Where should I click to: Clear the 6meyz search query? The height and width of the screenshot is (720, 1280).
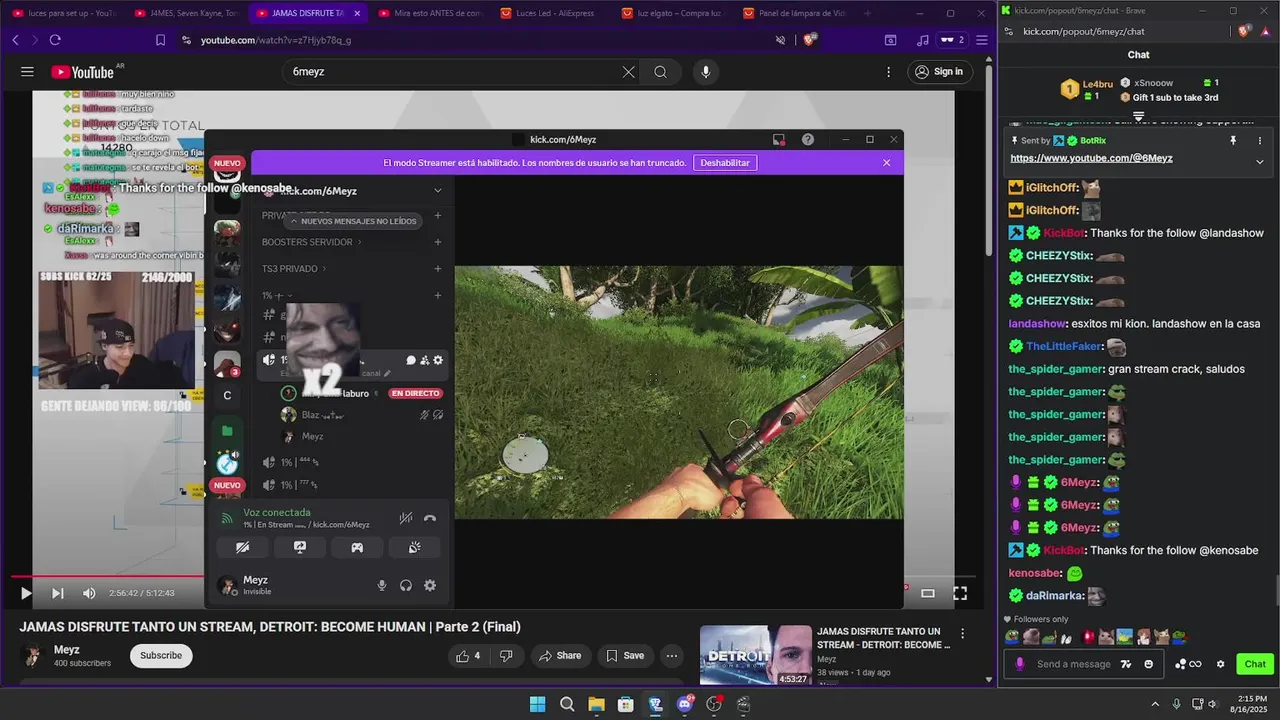[x=628, y=72]
